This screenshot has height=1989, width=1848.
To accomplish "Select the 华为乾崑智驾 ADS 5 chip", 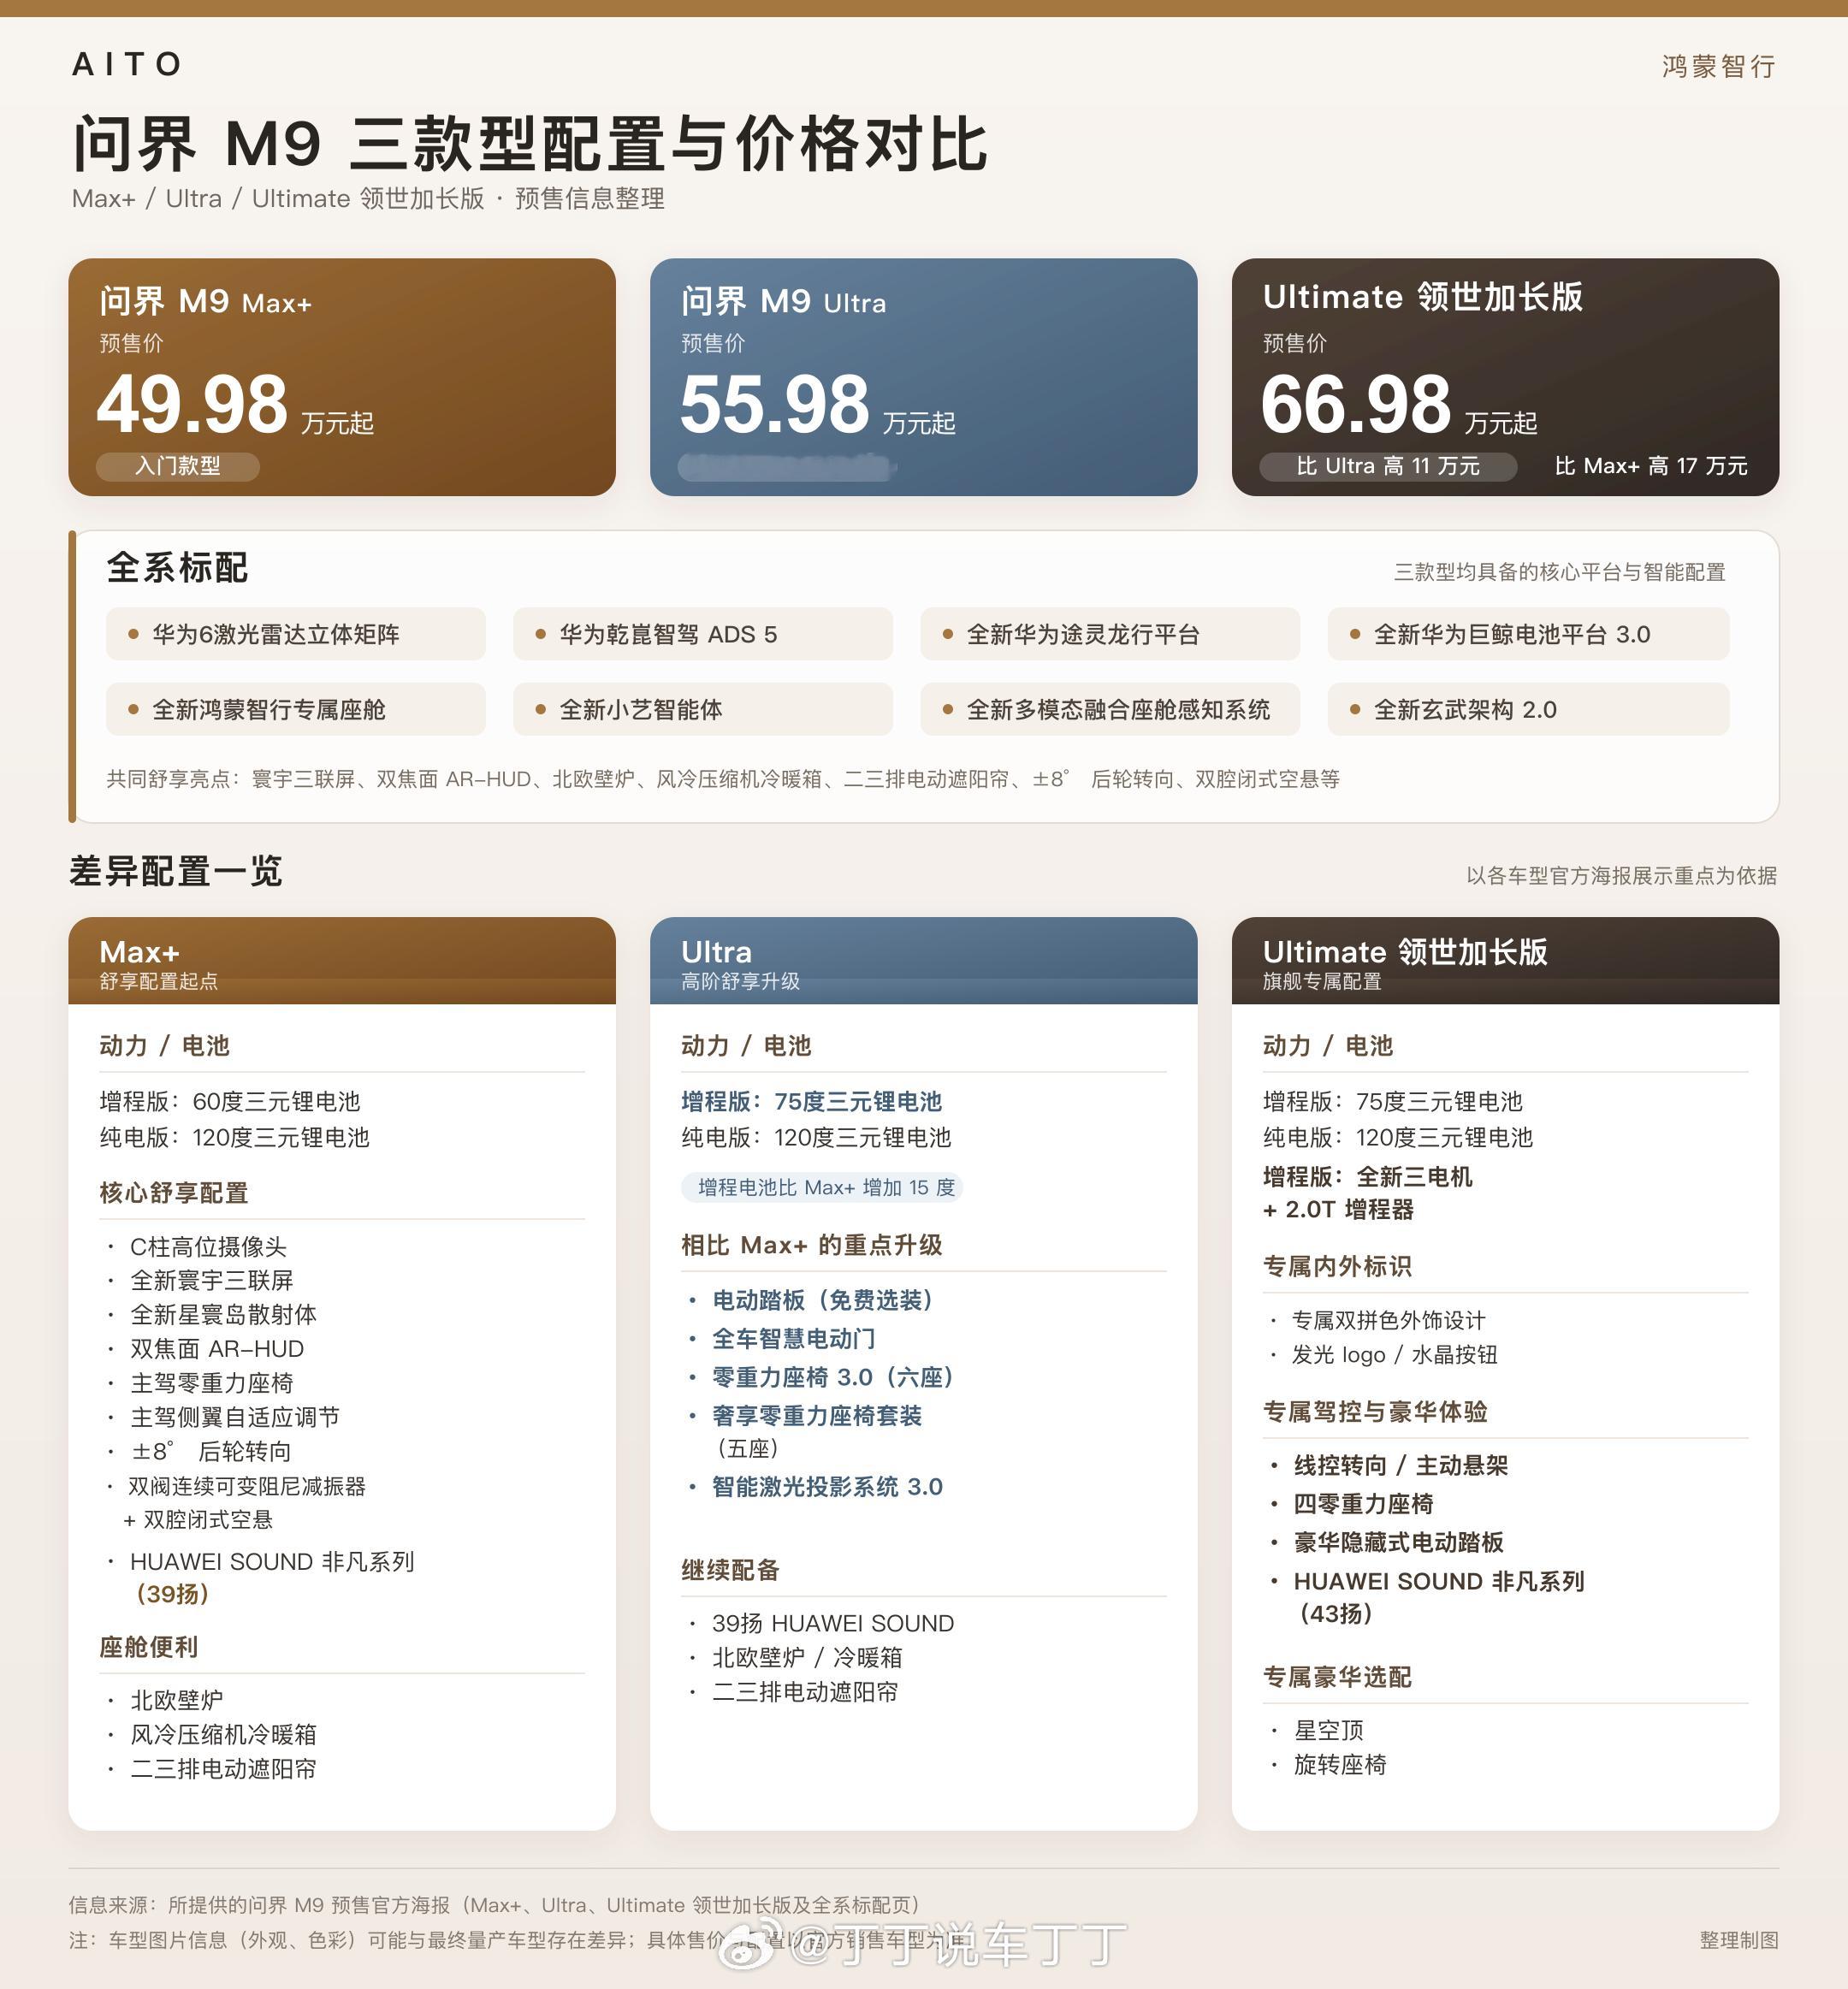I will [x=703, y=634].
